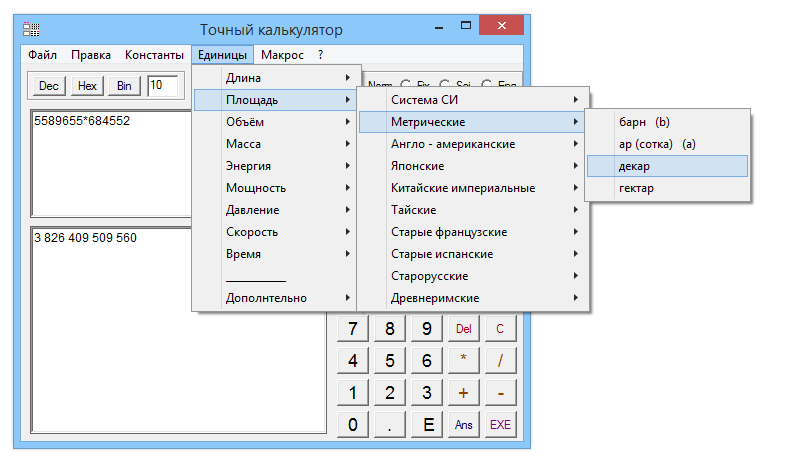Click digit 0 key
This screenshot has height=473, width=805.
(x=353, y=425)
